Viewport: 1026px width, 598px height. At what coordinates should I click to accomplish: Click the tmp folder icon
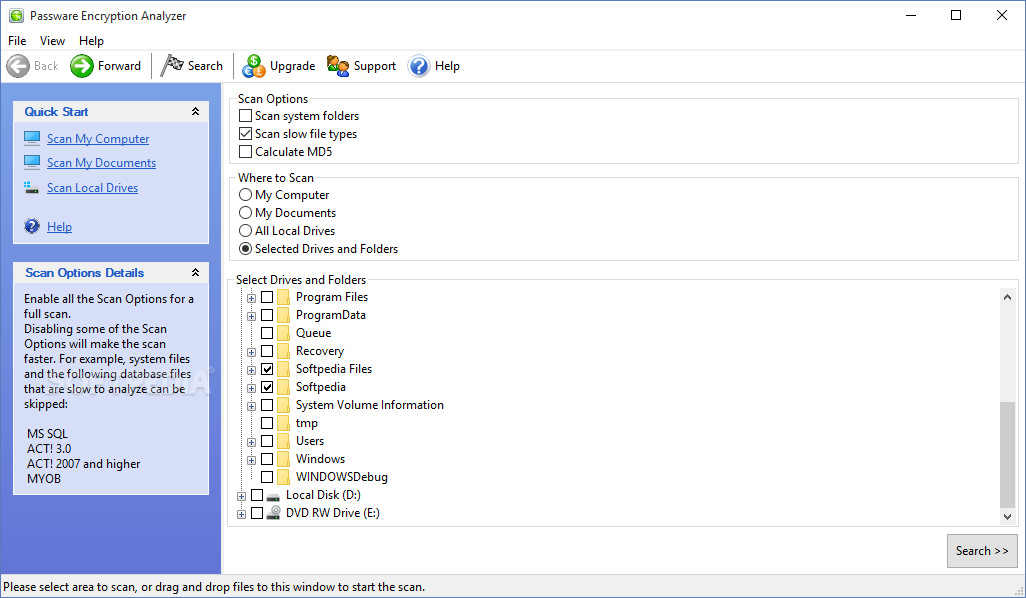click(283, 423)
